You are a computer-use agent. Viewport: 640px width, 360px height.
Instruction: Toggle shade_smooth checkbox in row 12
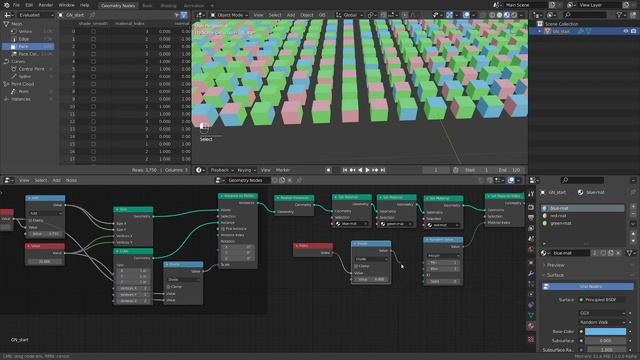[93, 121]
